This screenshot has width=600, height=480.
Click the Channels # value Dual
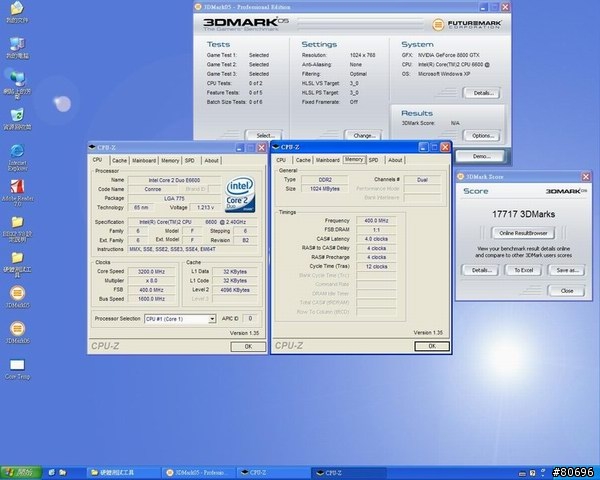(x=422, y=180)
